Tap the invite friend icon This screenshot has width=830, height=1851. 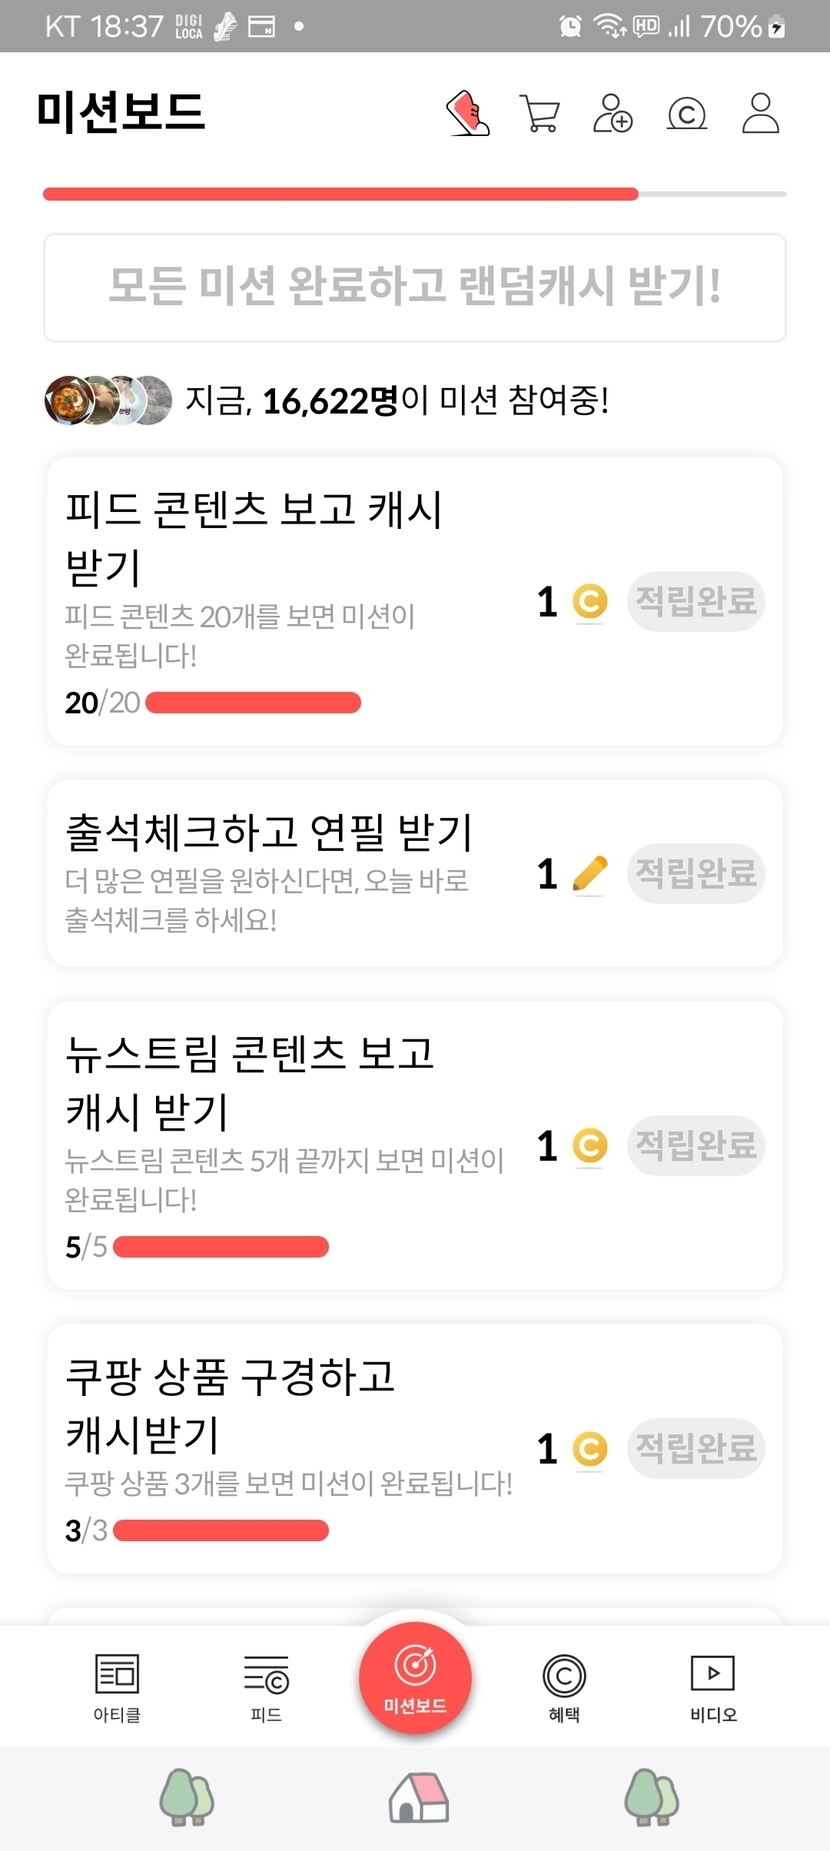point(613,113)
